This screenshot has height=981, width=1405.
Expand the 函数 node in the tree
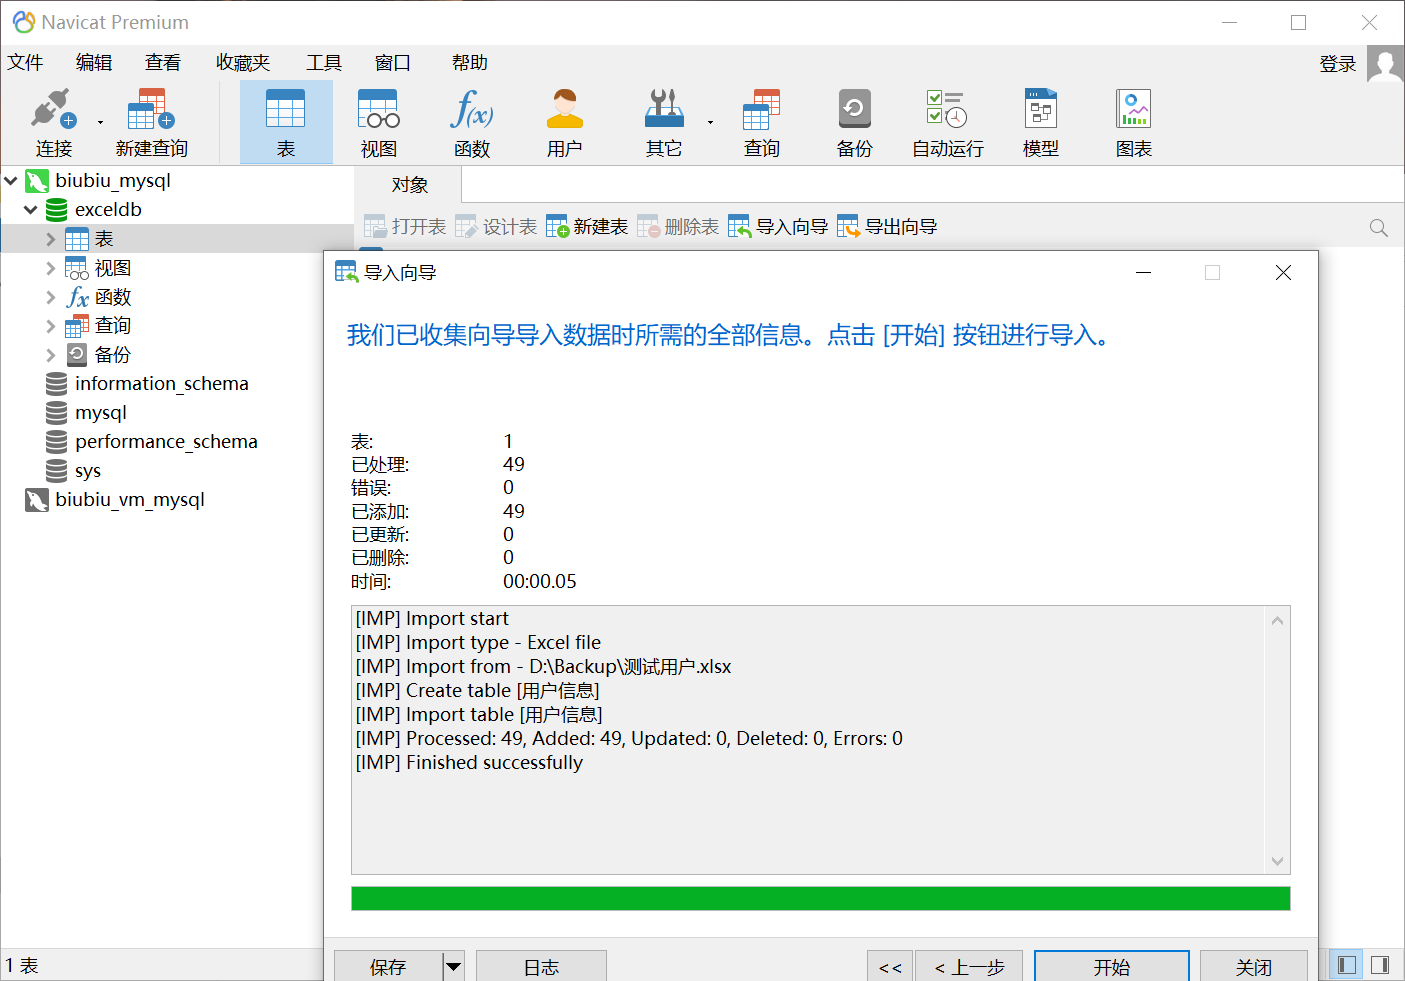pos(51,297)
